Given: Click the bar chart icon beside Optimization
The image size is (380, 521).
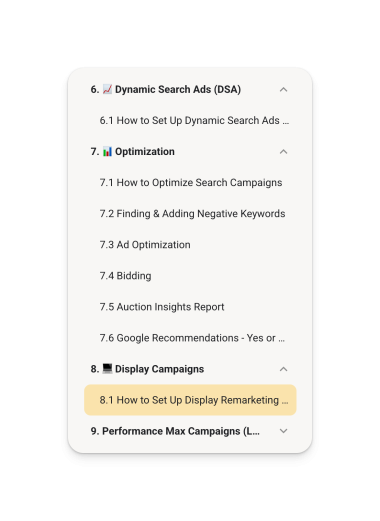Looking at the screenshot, I should pos(107,151).
